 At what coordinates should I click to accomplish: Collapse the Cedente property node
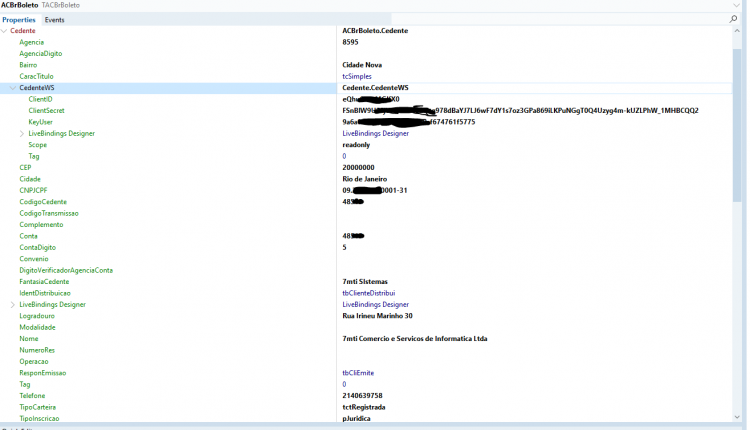[x=4, y=31]
